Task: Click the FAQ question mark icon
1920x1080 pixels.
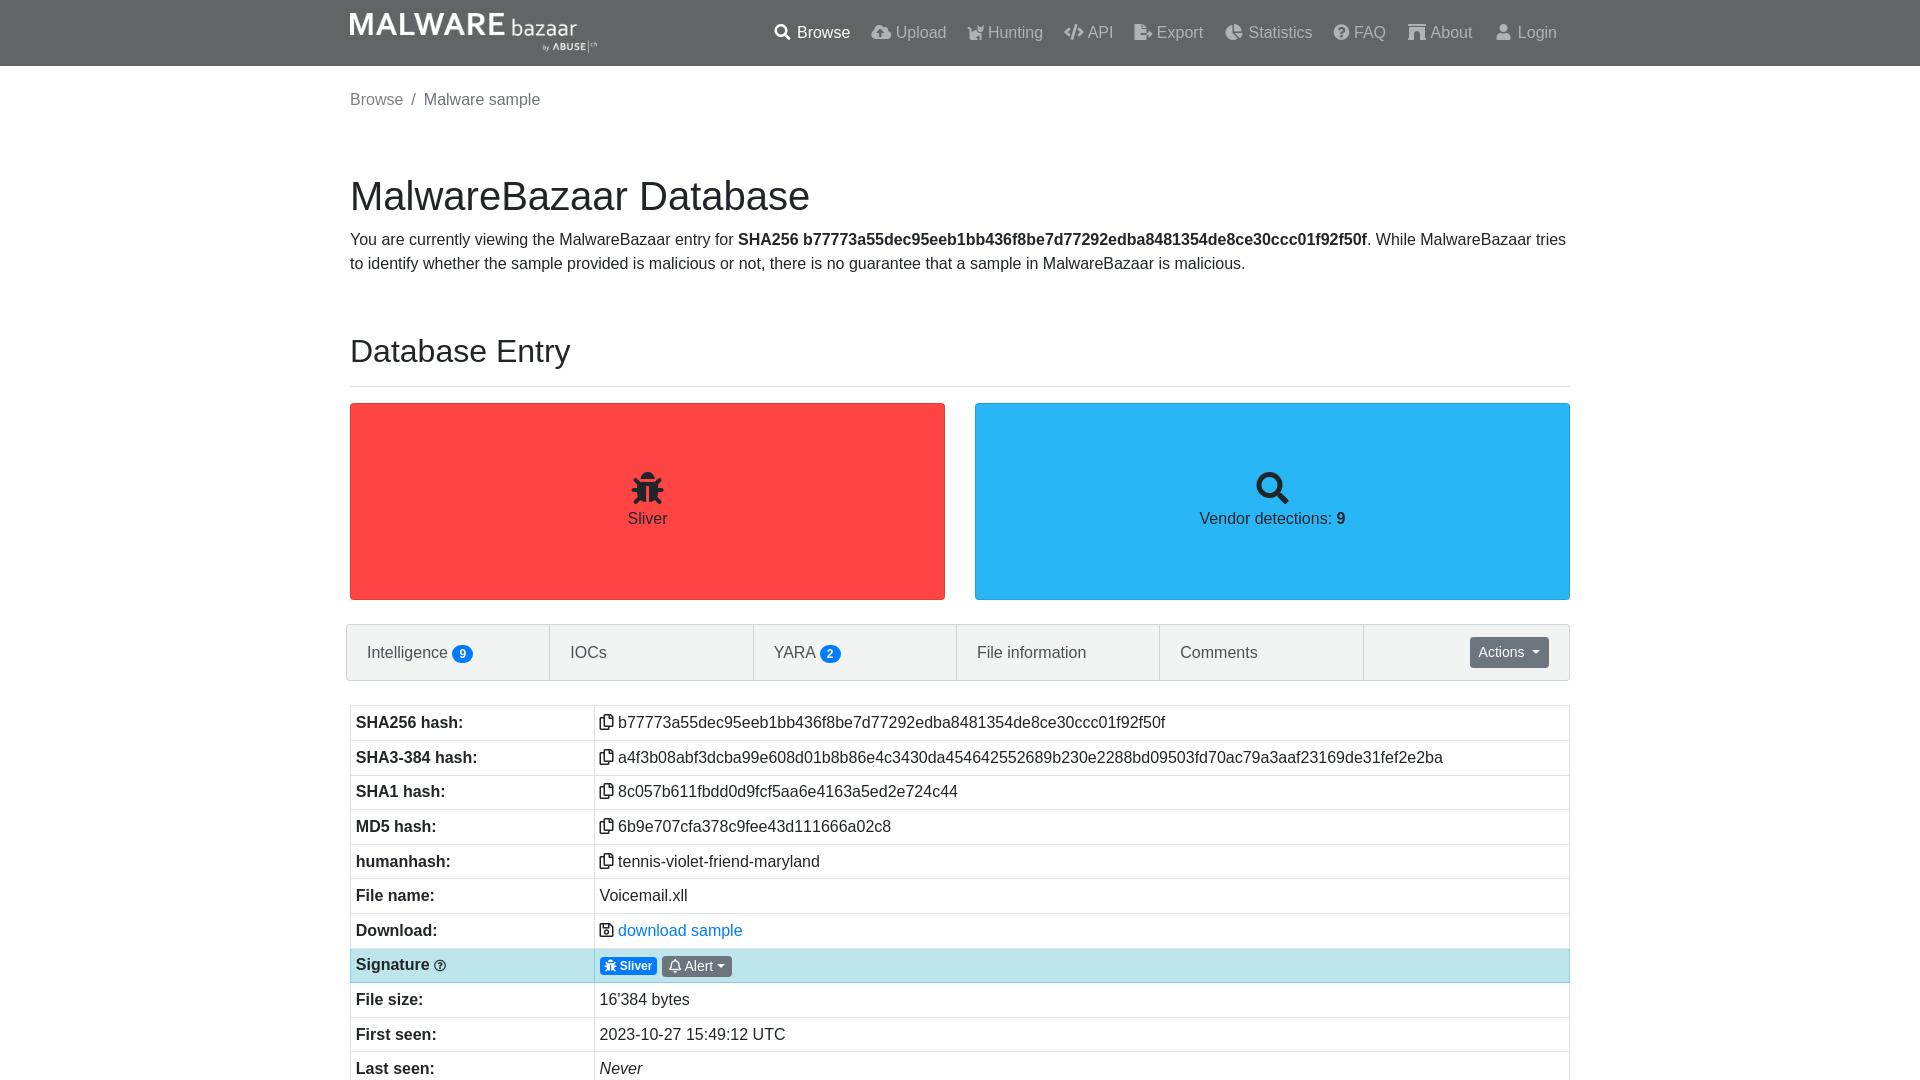Action: pyautogui.click(x=1341, y=32)
